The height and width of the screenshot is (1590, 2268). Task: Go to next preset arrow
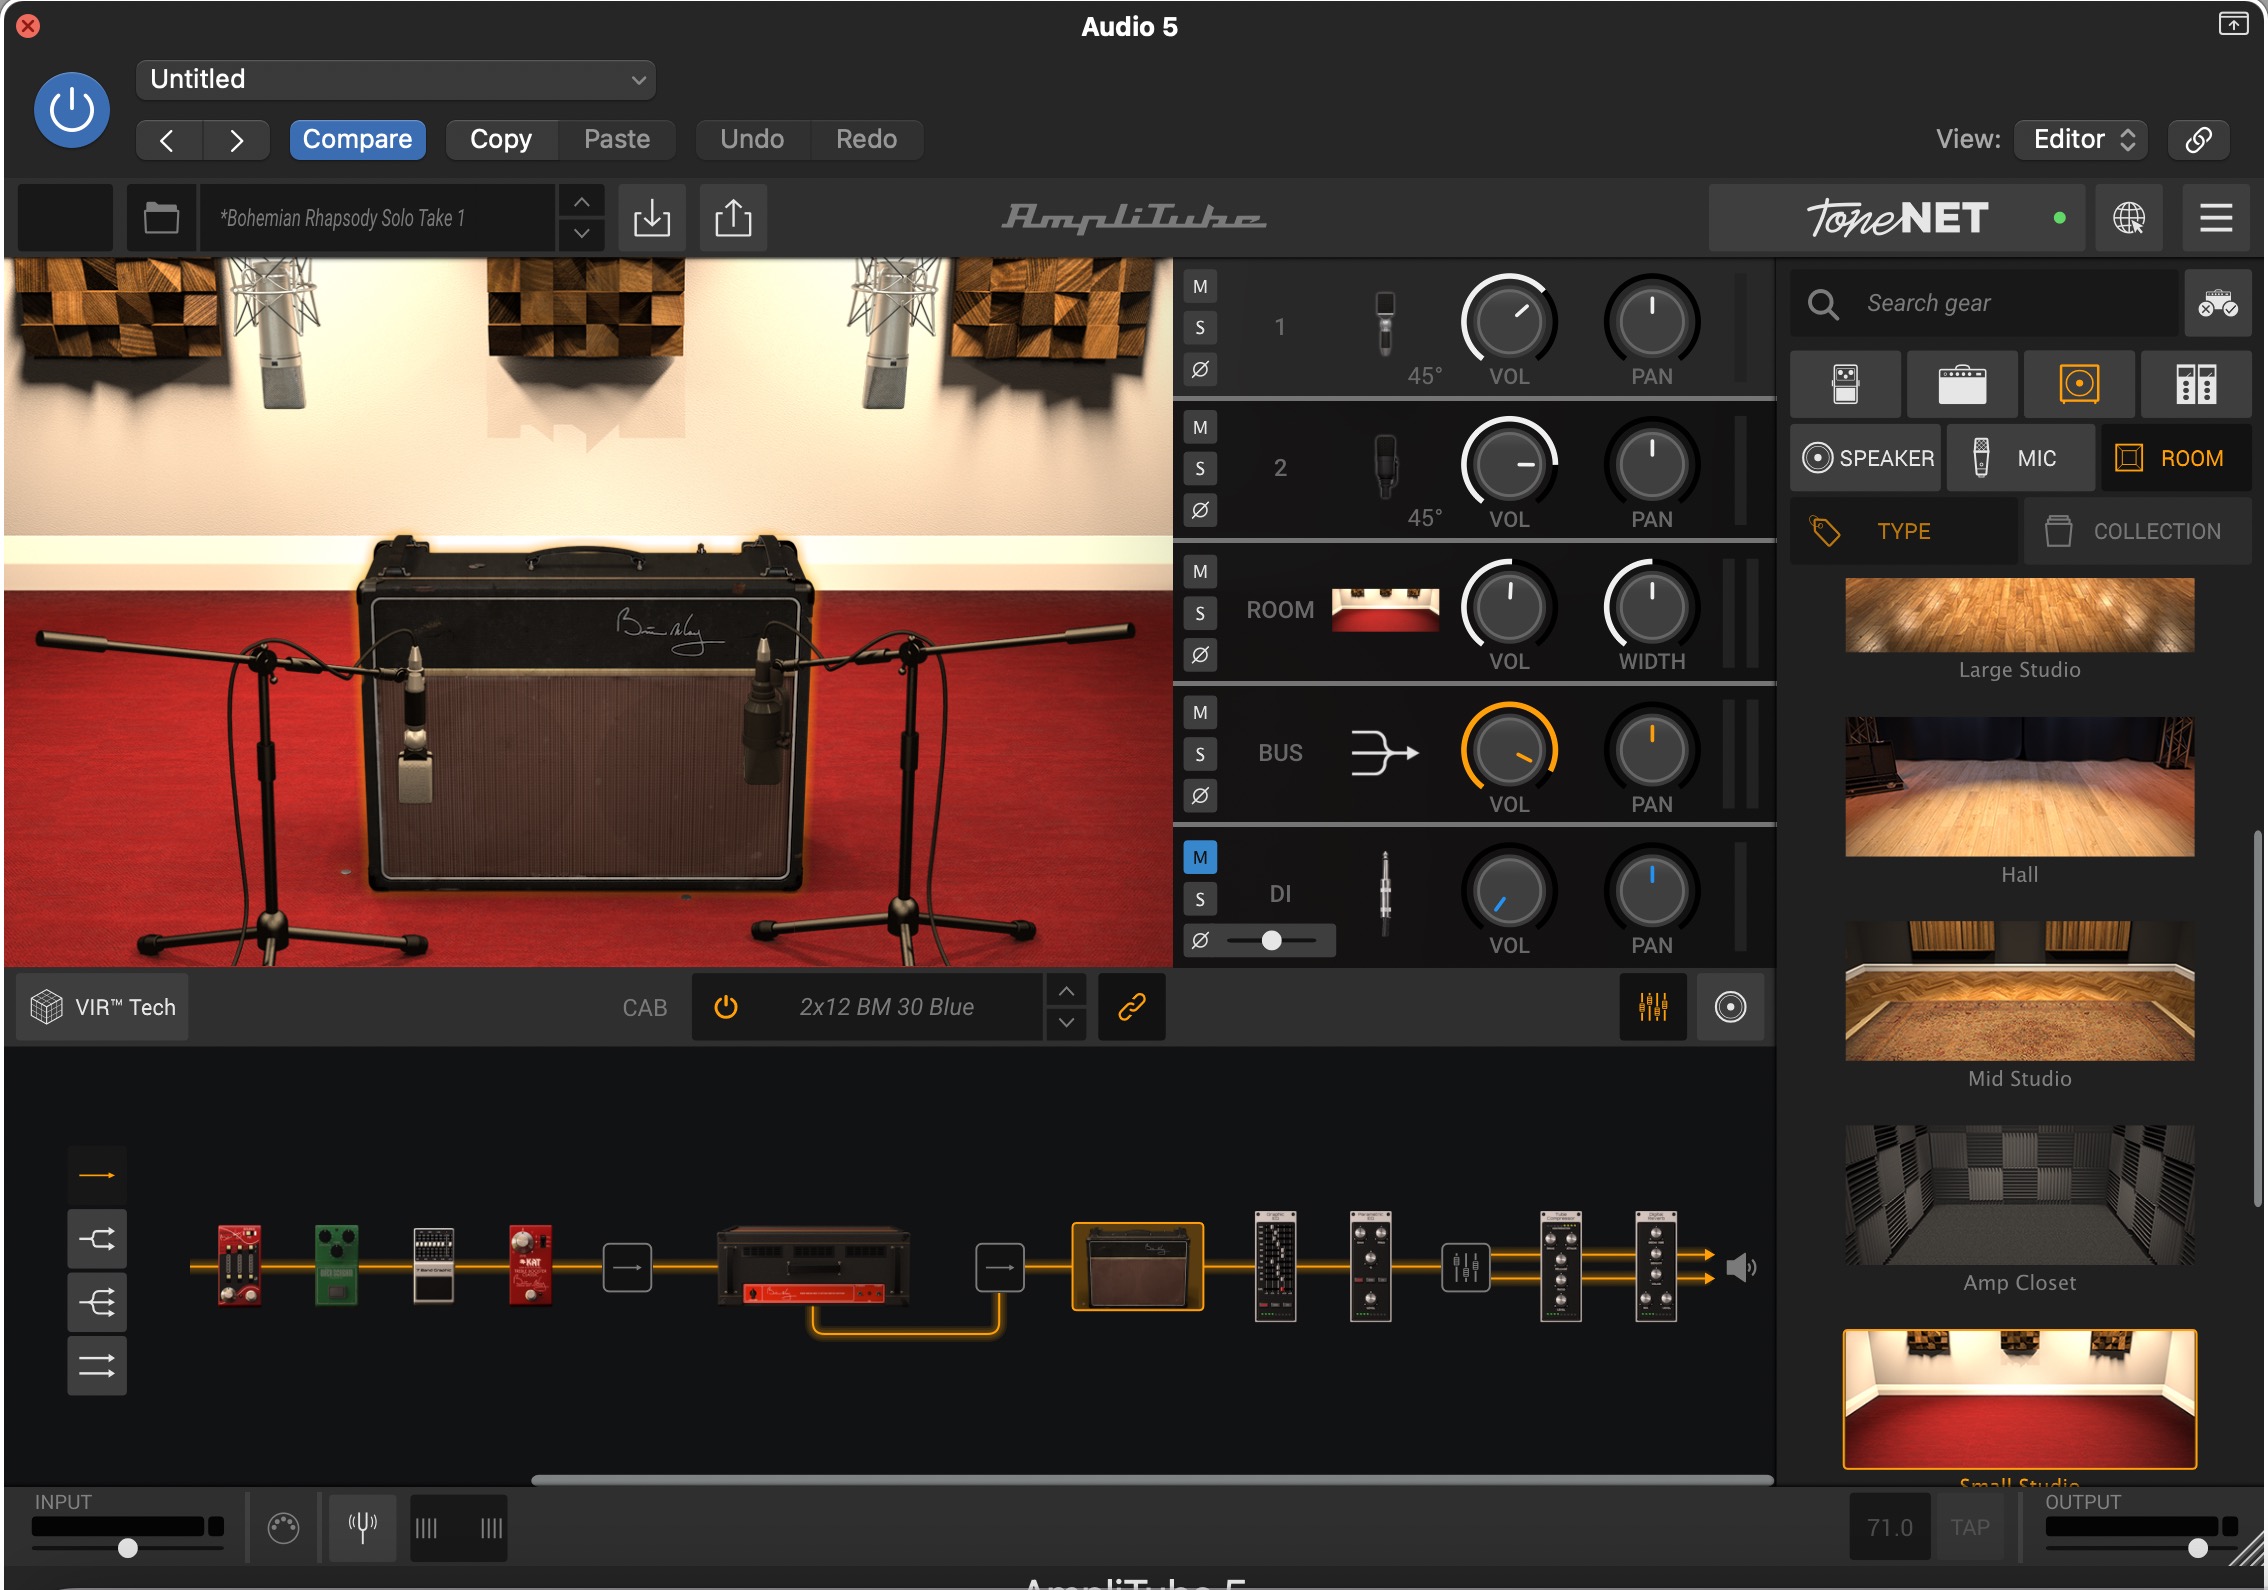pyautogui.click(x=236, y=140)
